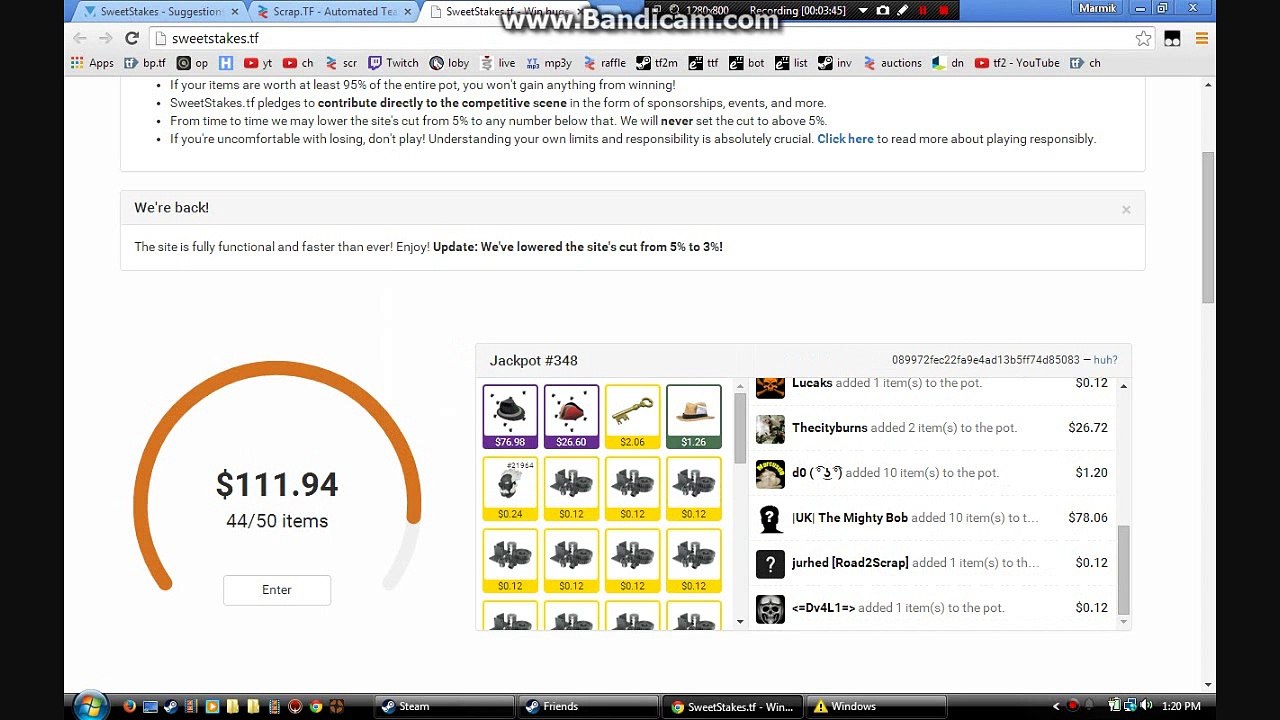Screen dimensions: 1280x720
Task: Open the list bookmark
Action: 791,63
